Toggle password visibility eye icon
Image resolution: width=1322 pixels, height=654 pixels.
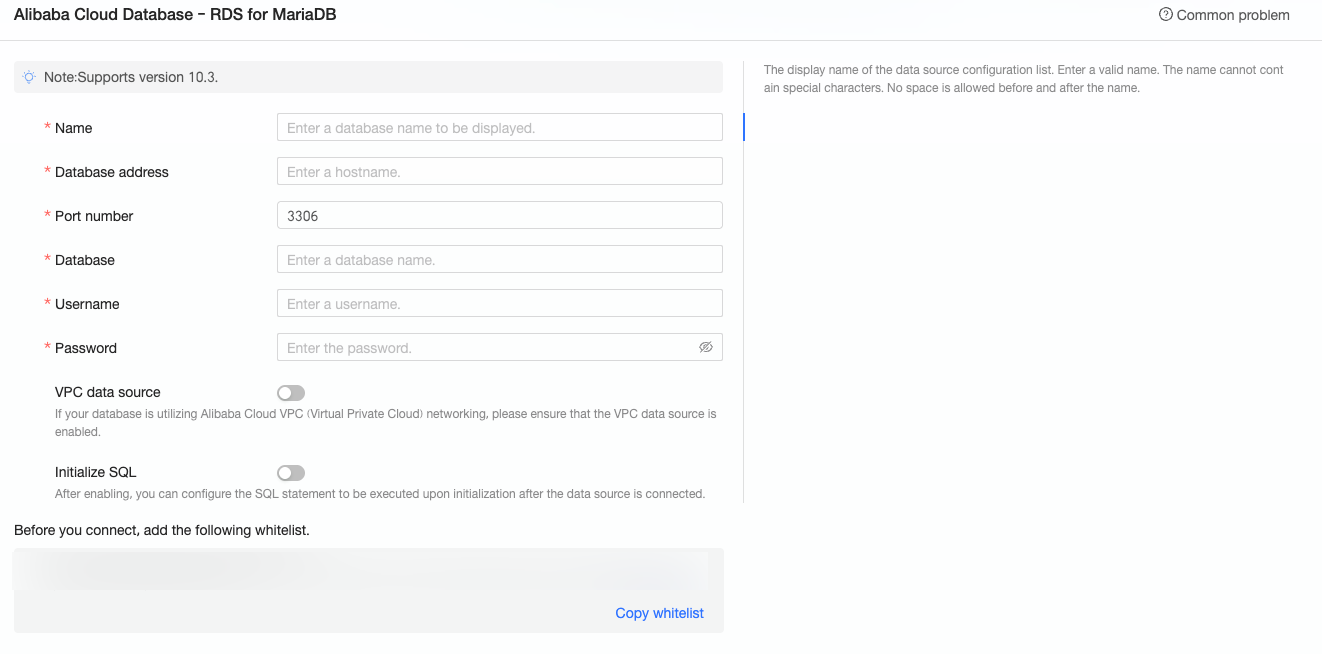(x=706, y=347)
